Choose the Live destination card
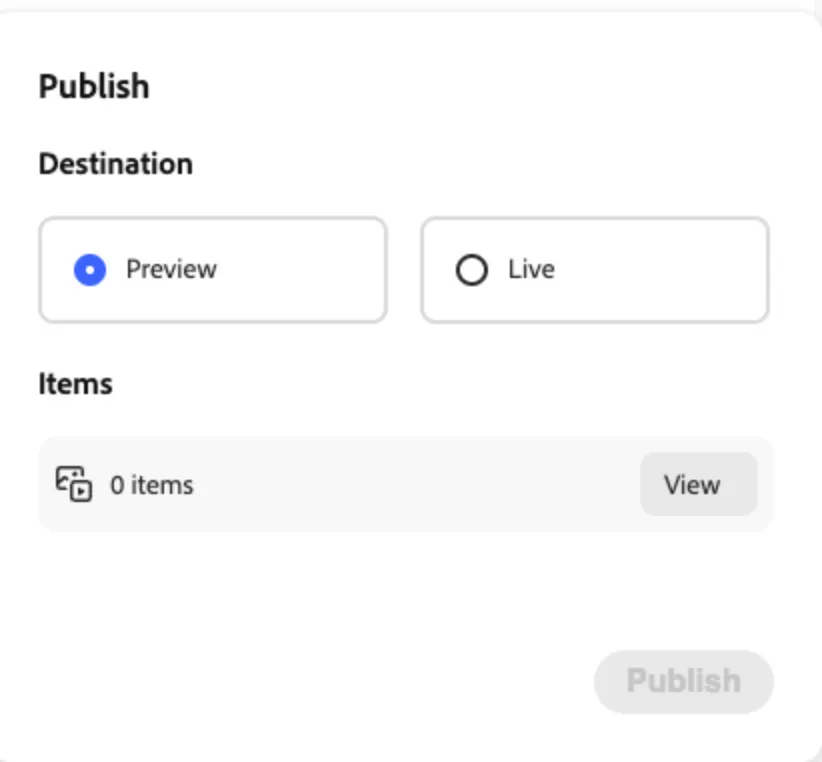 click(595, 270)
